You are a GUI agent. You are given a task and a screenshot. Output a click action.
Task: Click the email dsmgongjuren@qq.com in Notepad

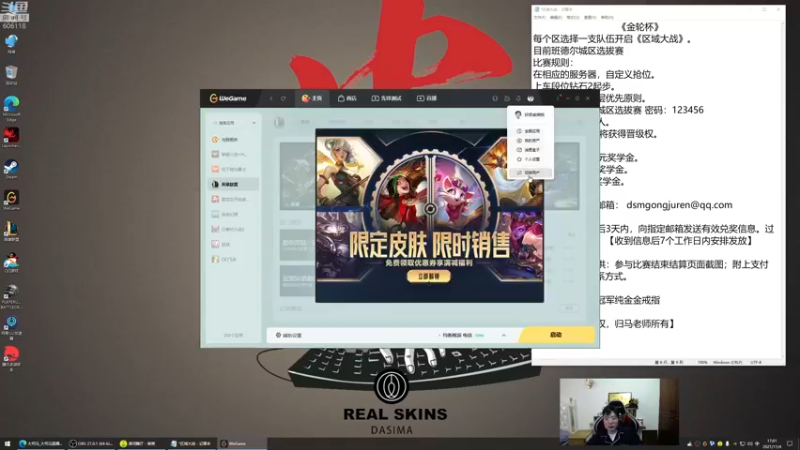(x=679, y=205)
